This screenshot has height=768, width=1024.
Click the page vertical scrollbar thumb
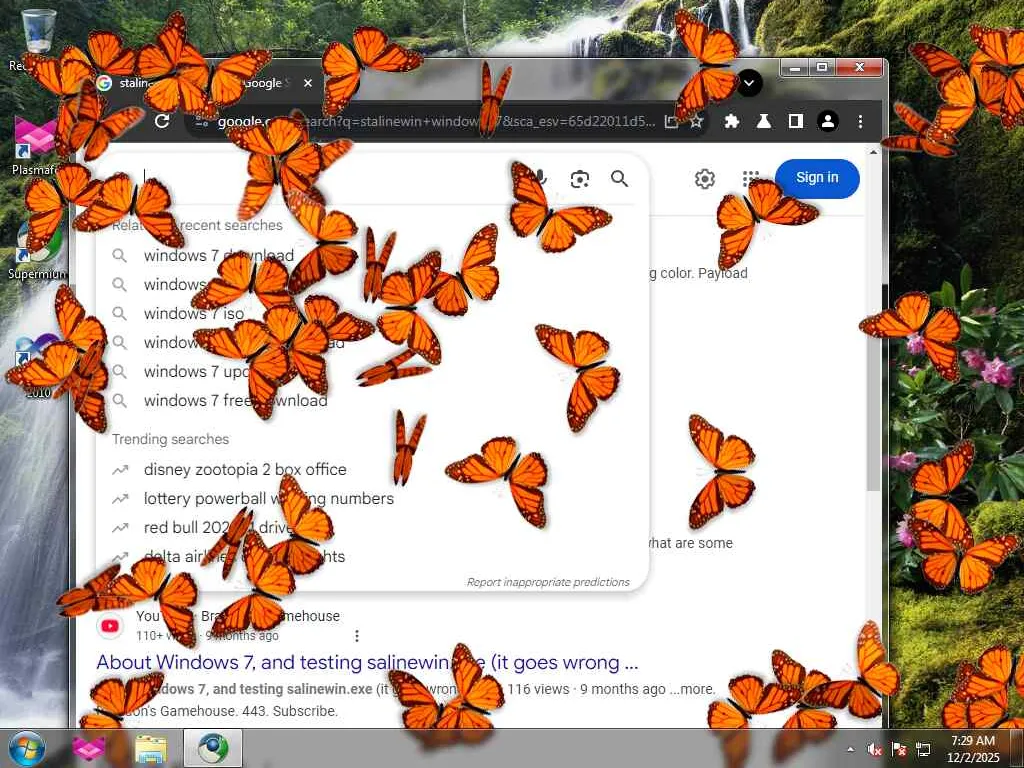pos(873,325)
